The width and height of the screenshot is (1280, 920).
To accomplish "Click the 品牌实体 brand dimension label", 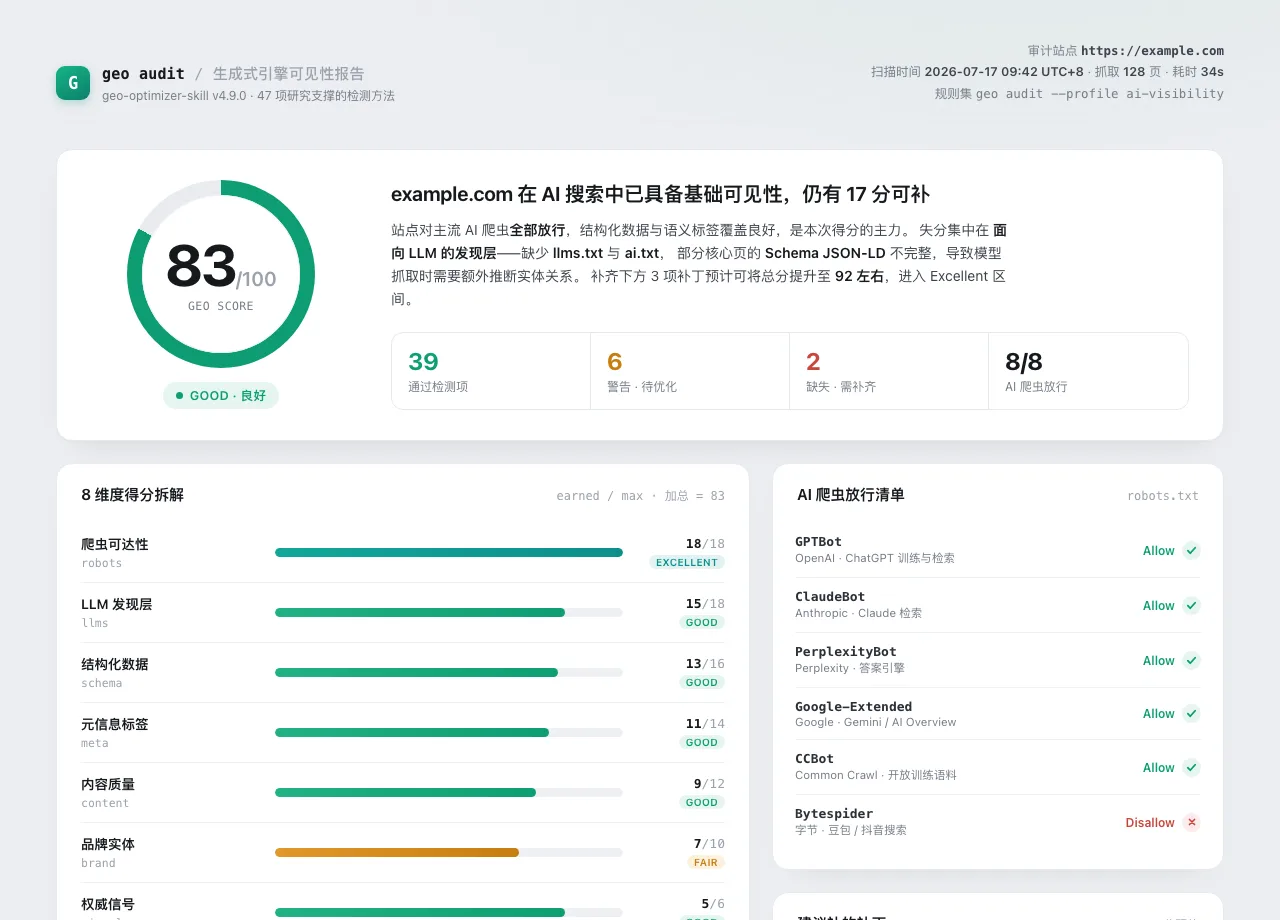I will [x=108, y=852].
